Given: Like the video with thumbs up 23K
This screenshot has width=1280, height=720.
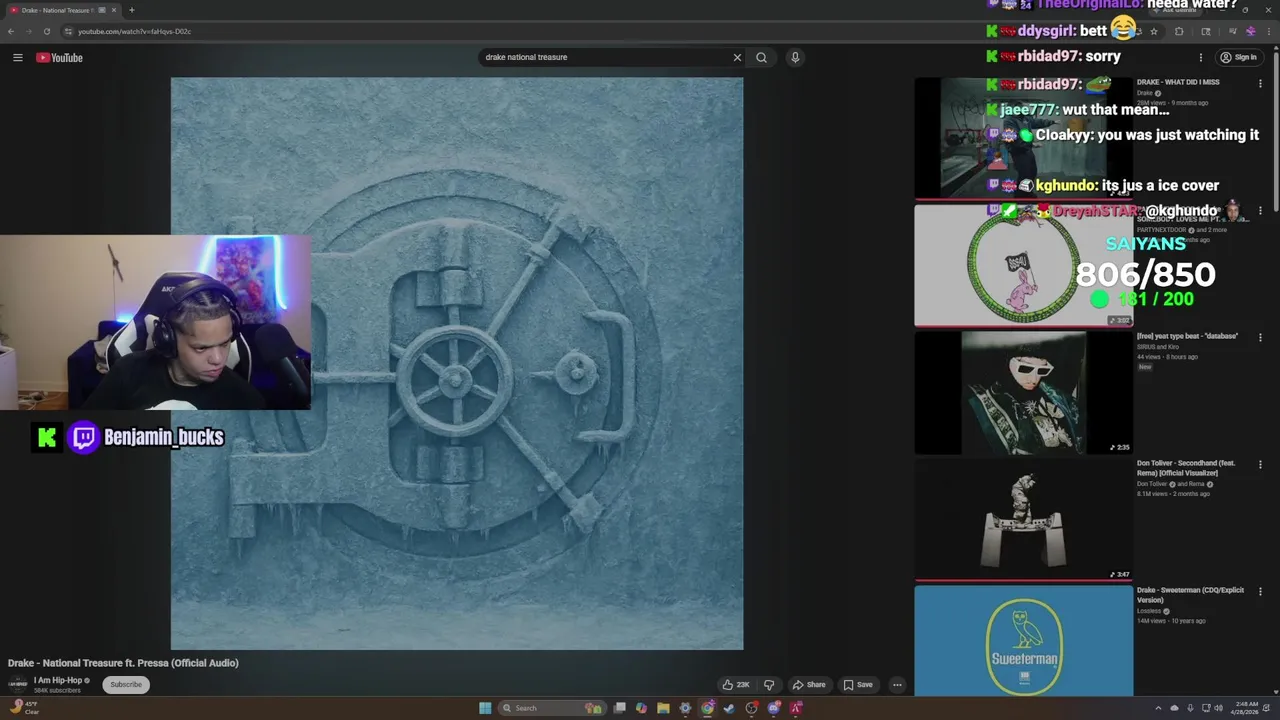Looking at the screenshot, I should click(x=736, y=685).
